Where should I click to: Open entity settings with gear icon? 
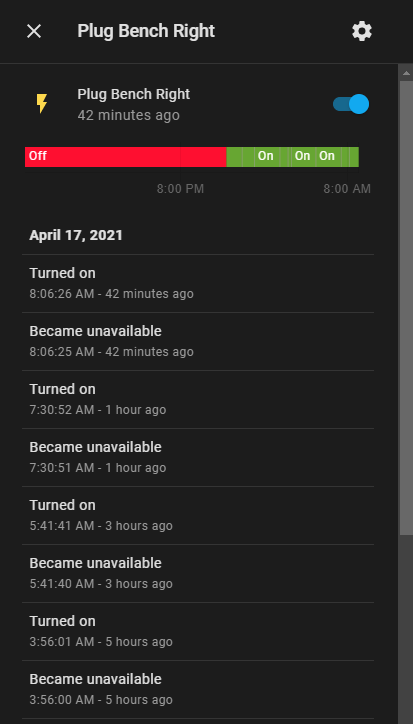point(362,31)
